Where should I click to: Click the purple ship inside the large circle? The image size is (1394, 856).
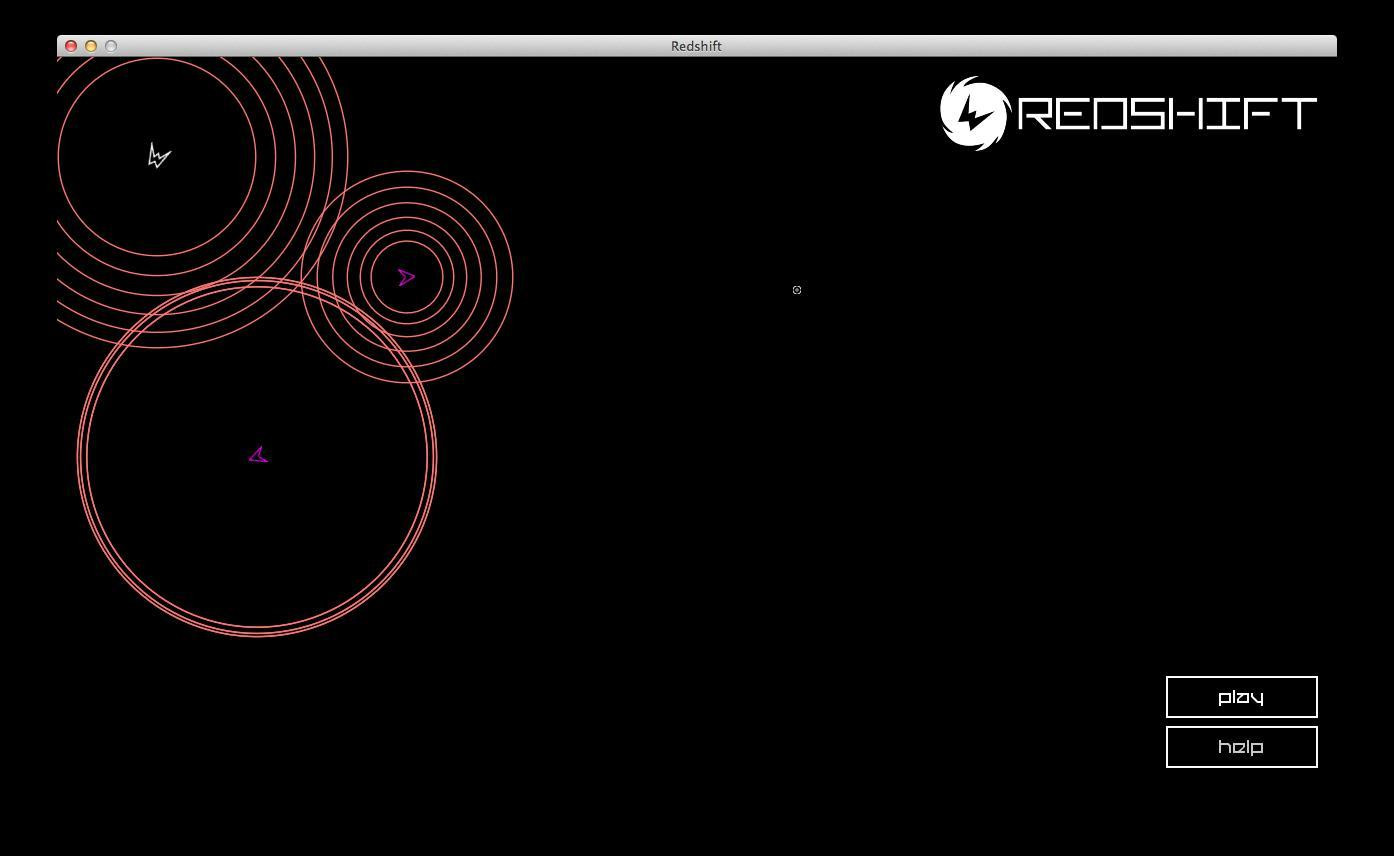(258, 455)
